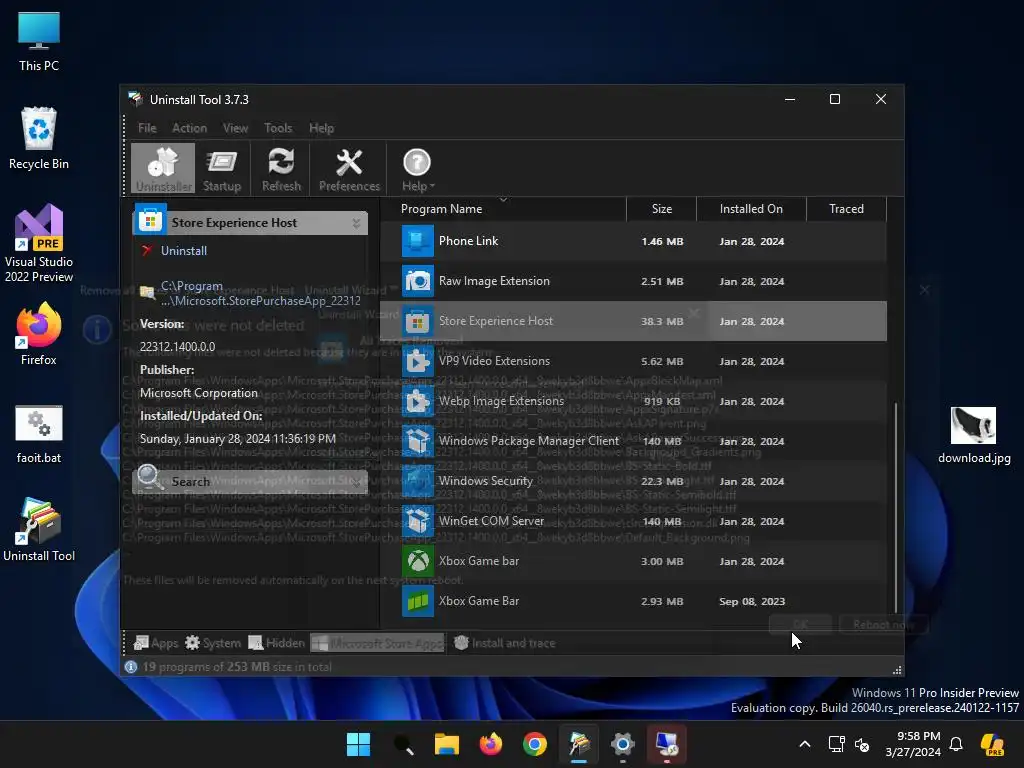Open the notification bell in system tray
The height and width of the screenshot is (768, 1024).
click(x=956, y=744)
